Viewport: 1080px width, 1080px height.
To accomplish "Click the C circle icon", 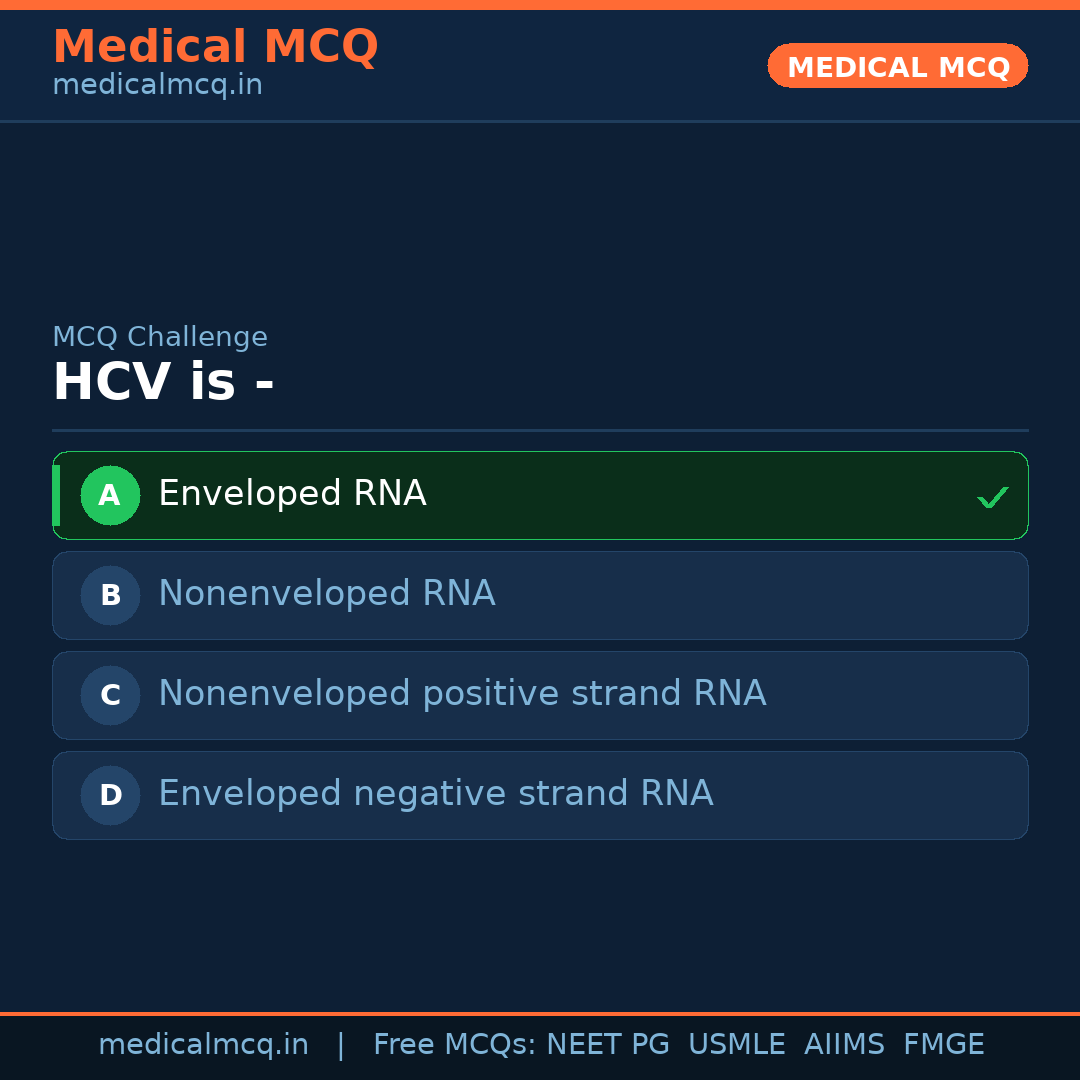I will [110, 695].
